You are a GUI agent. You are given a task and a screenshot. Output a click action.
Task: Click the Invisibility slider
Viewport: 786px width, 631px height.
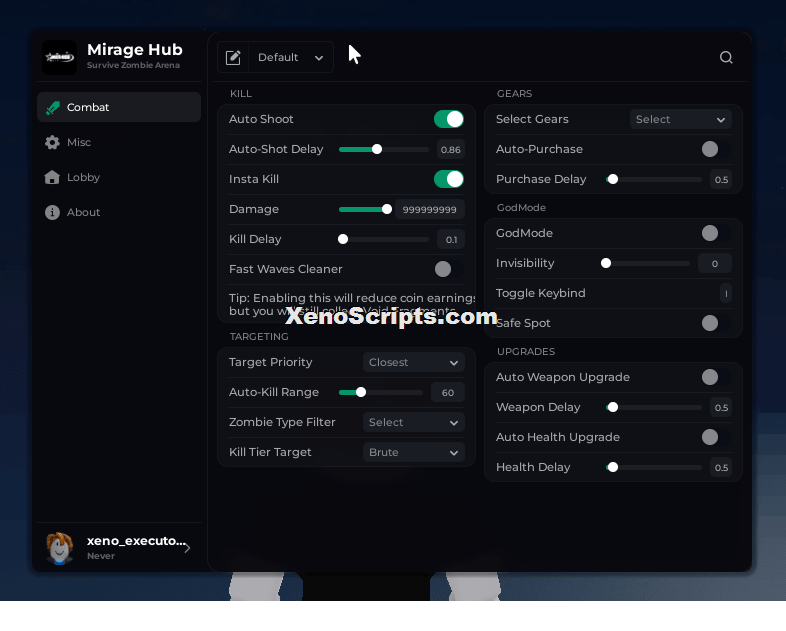tap(645, 263)
